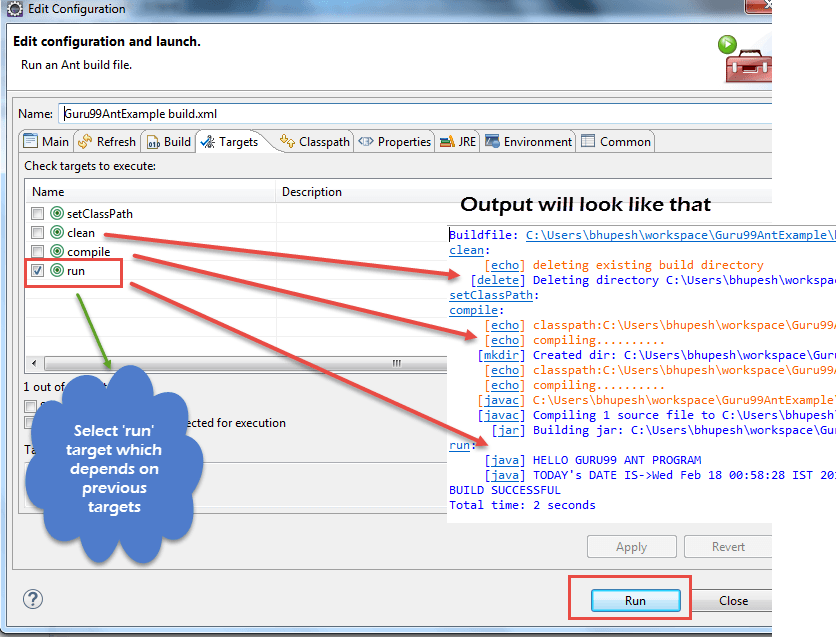This screenshot has height=637, width=836.
Task: Select the Common tab
Action: [616, 142]
